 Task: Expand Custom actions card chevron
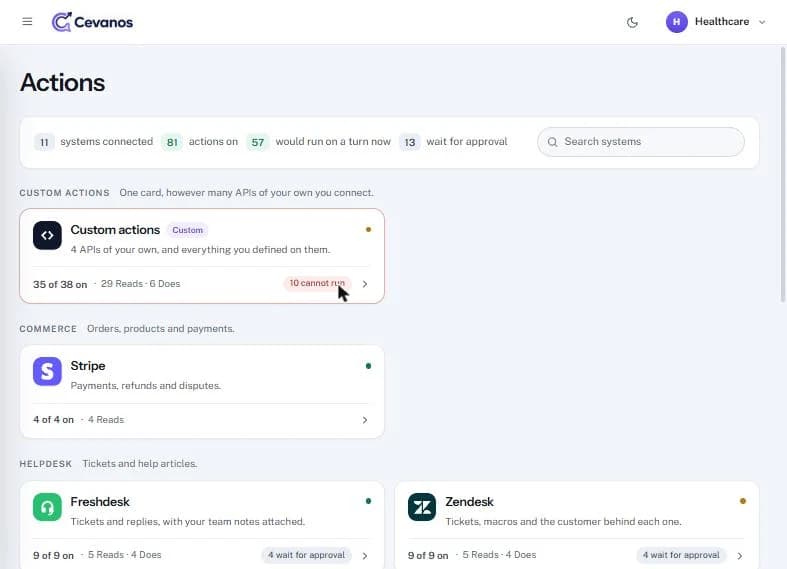(x=365, y=284)
